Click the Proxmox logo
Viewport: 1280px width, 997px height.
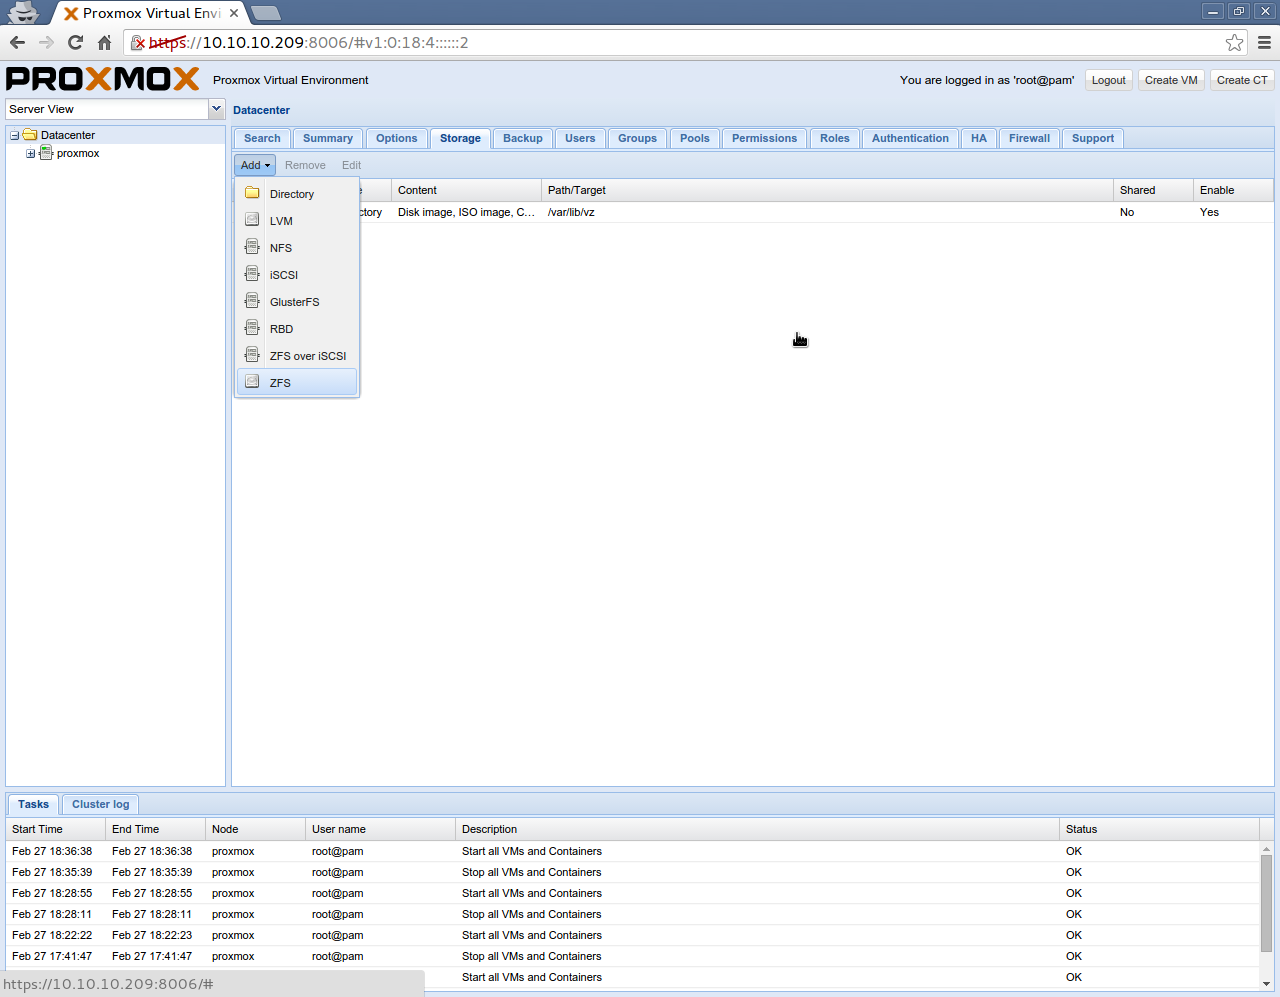103,79
